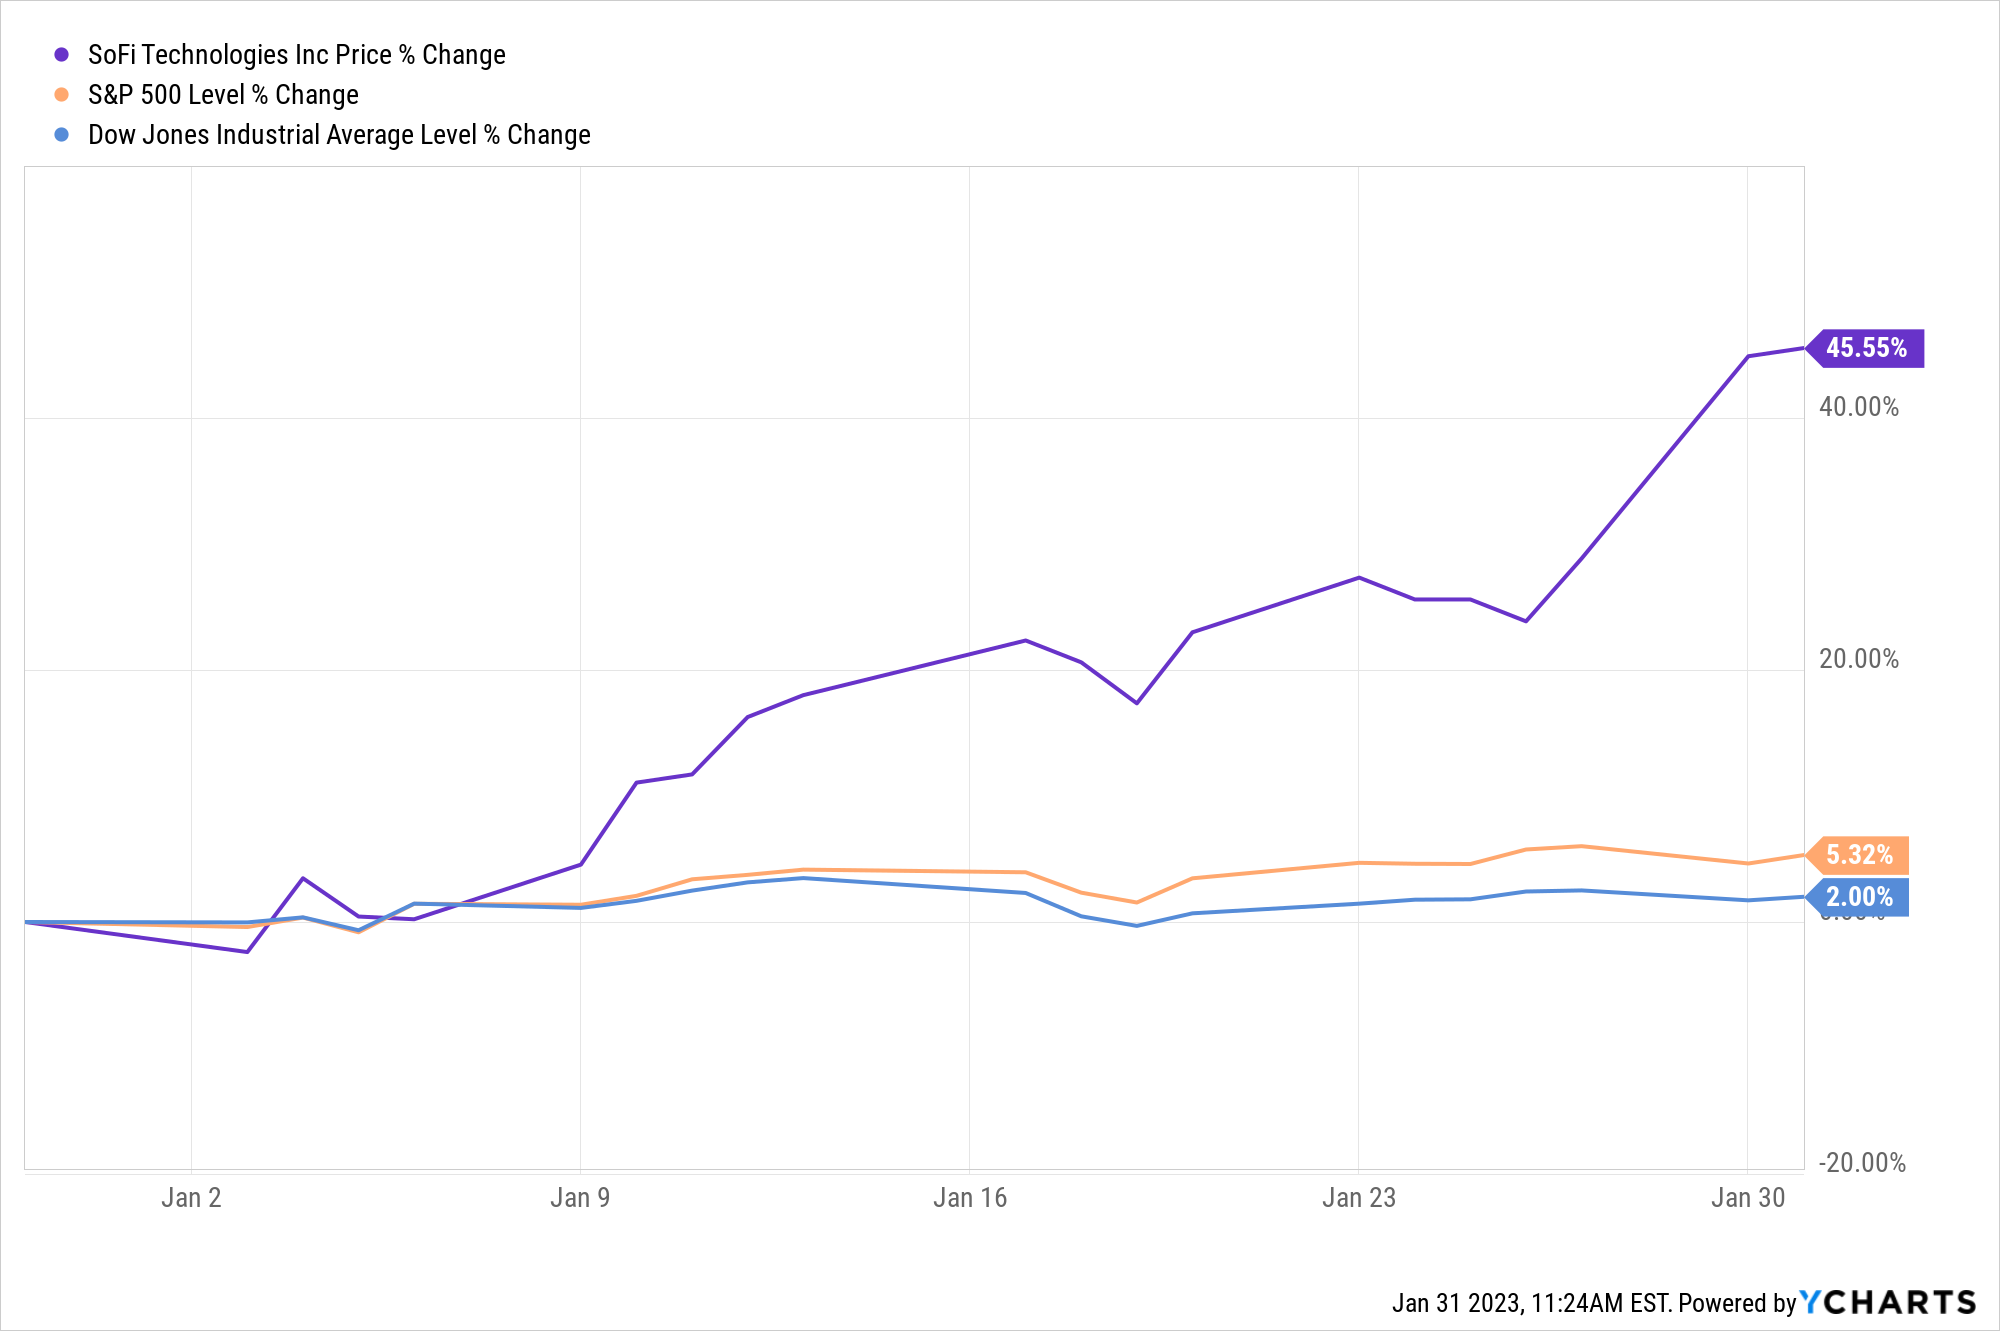Click the Jan 9 x-axis label
This screenshot has width=2000, height=1331.
[x=580, y=1197]
